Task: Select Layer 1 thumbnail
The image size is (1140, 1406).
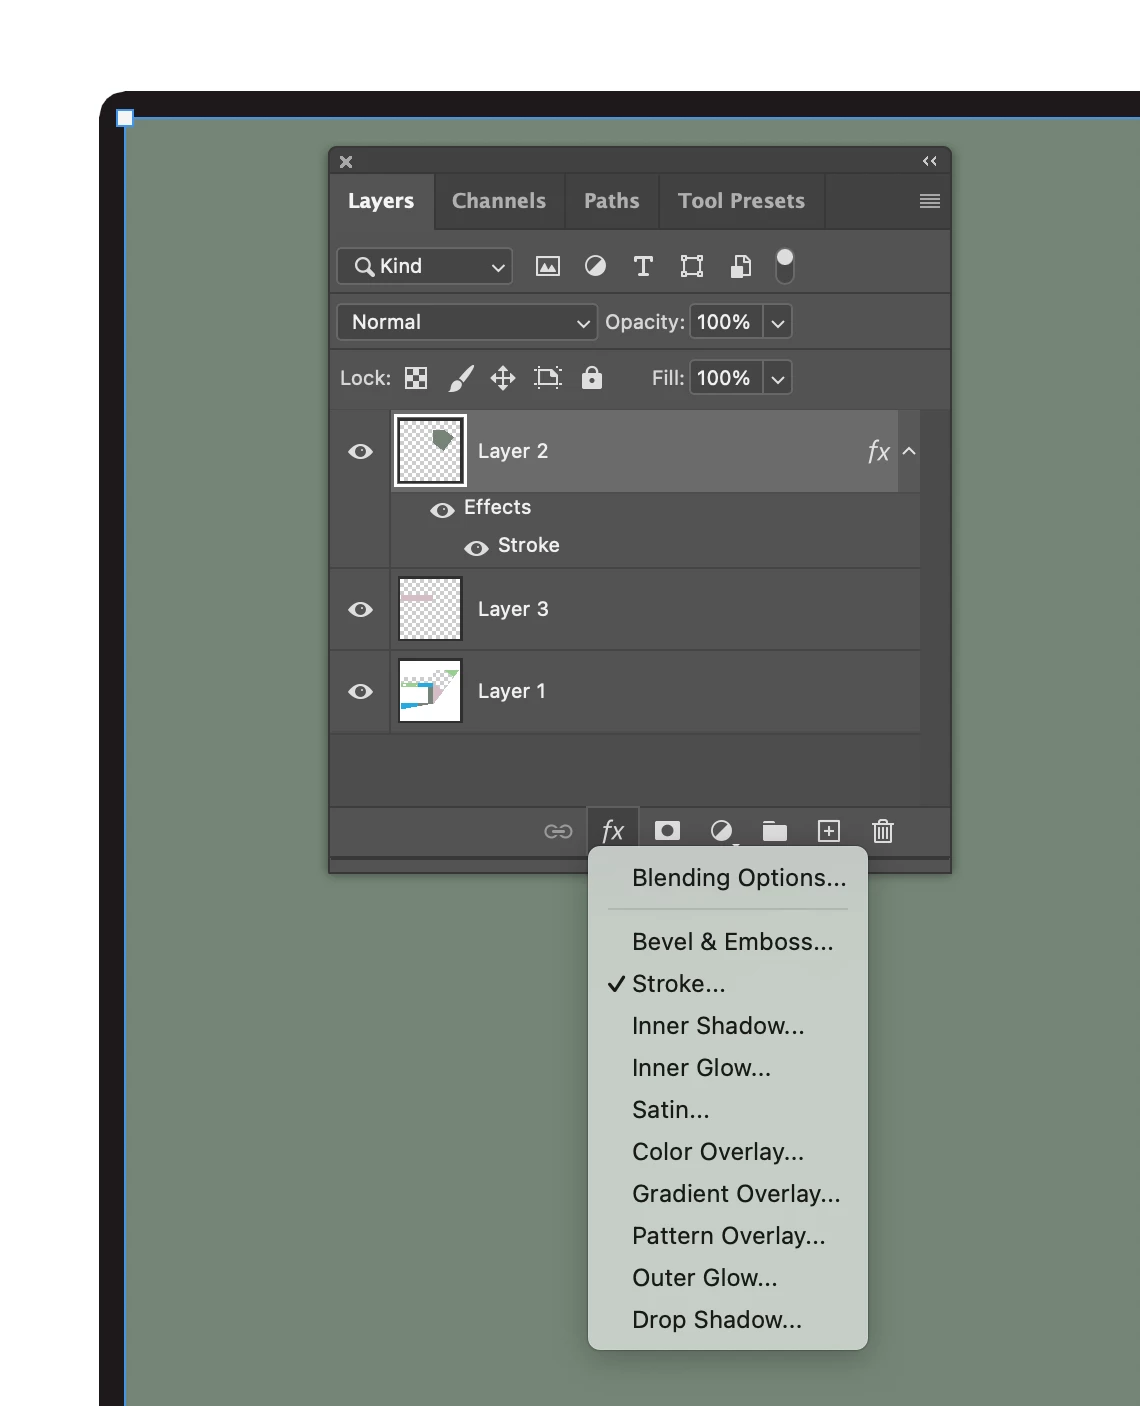Action: pyautogui.click(x=430, y=691)
